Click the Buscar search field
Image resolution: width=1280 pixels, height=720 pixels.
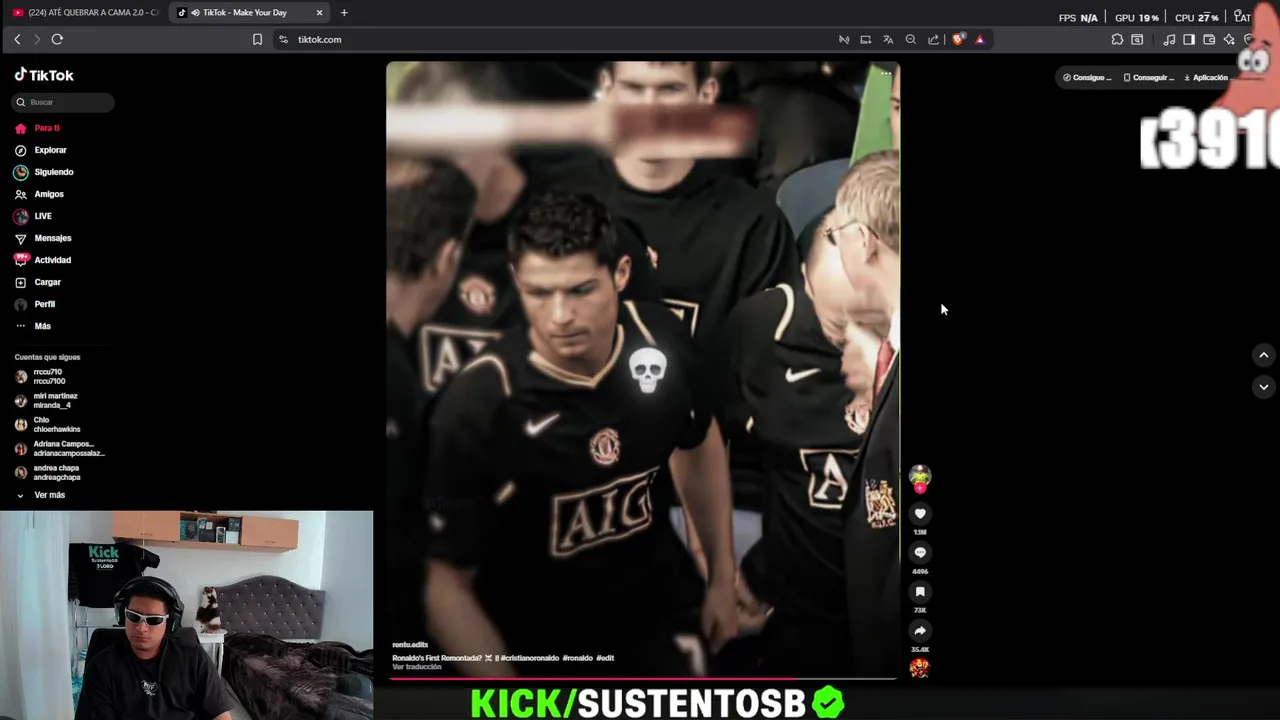pyautogui.click(x=64, y=102)
